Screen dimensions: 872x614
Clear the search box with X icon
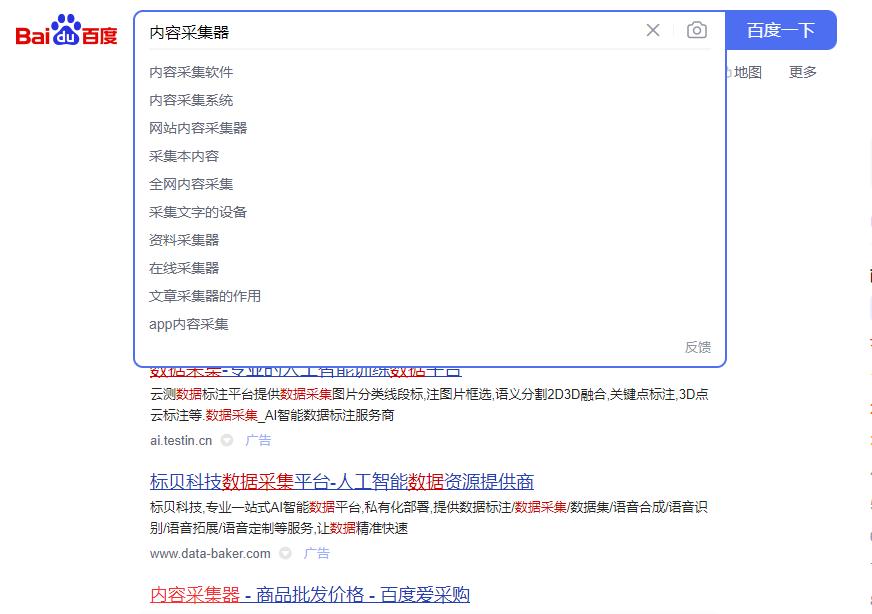point(653,30)
